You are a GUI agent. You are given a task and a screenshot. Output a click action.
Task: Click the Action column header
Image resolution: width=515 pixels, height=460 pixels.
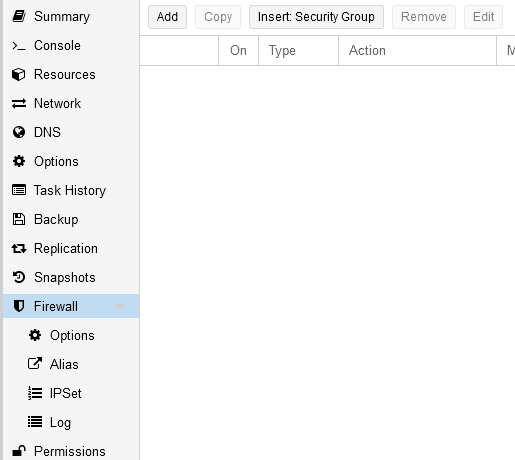(417, 51)
